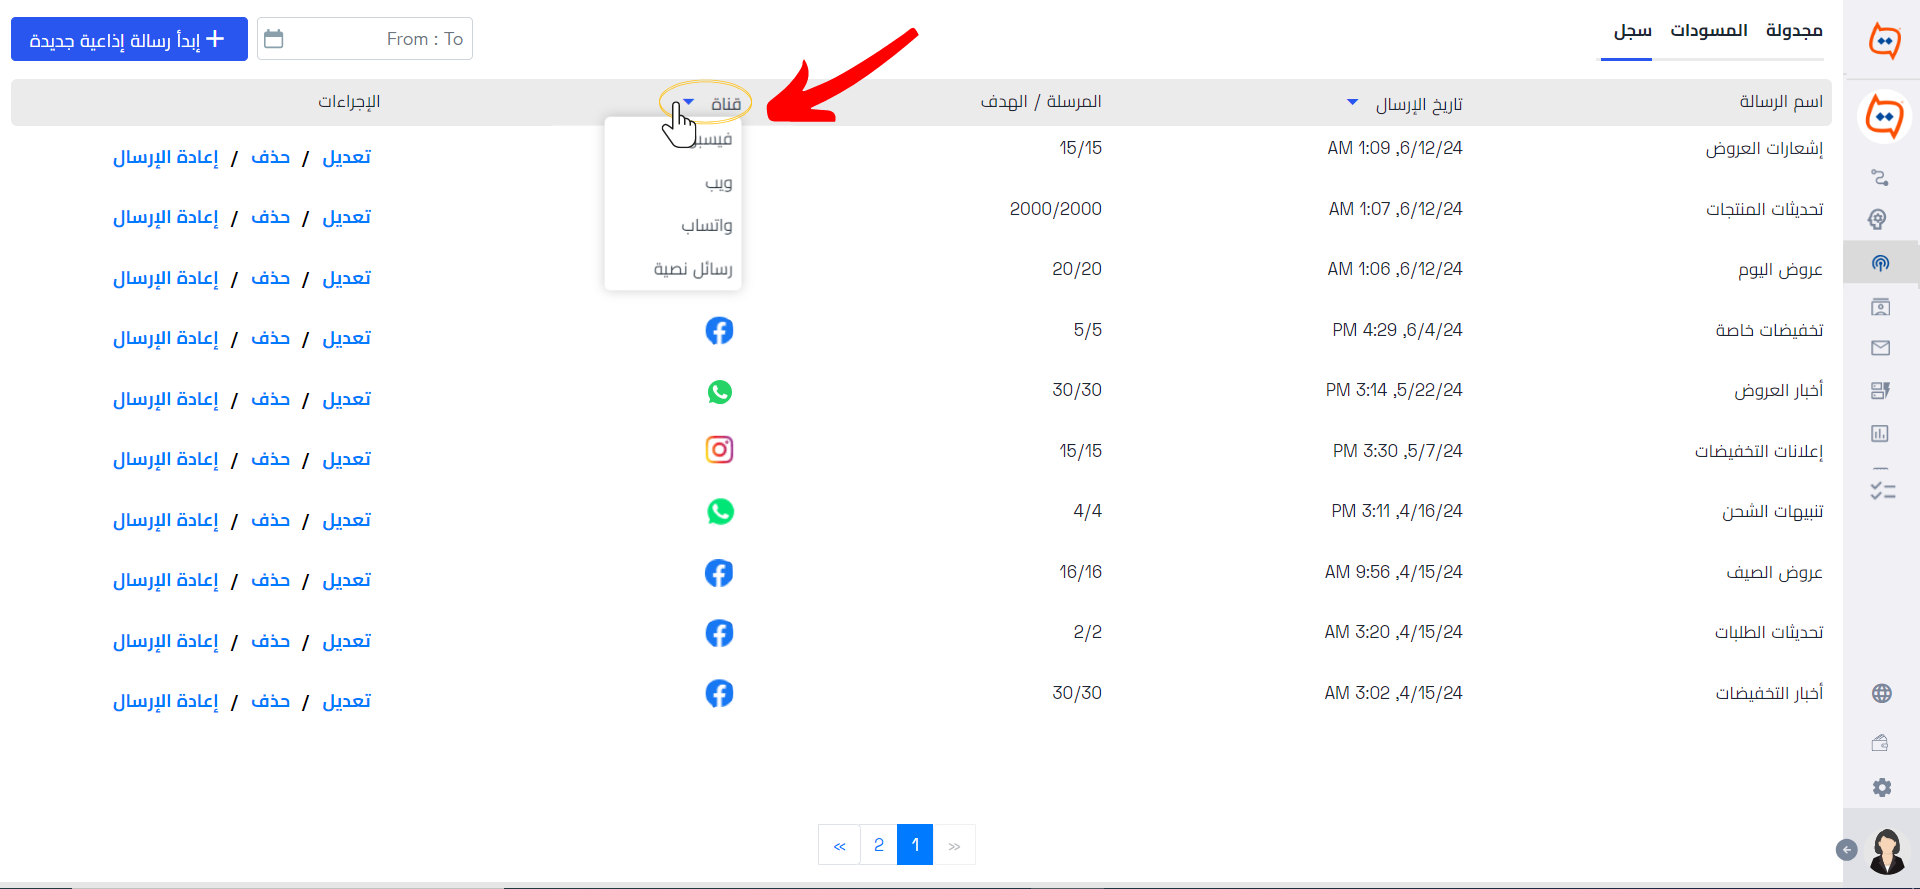Click إبدأ رسالة إذاعية جديدة button
1920x889 pixels.
129,39
